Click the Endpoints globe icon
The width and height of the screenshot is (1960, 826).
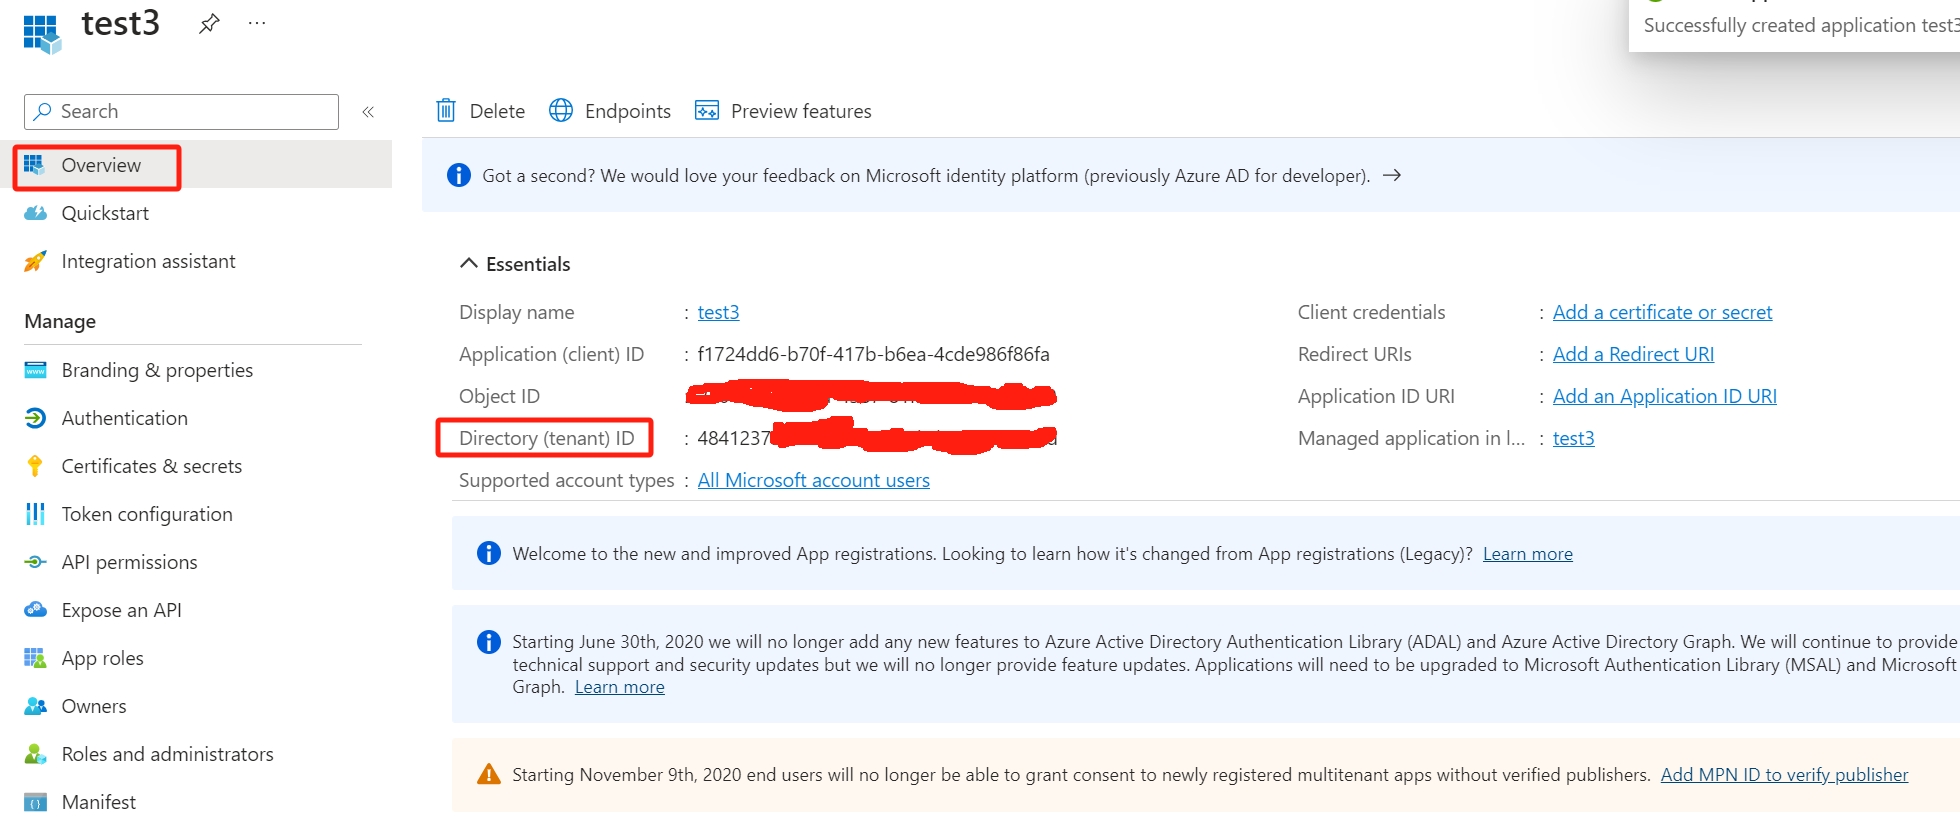coord(561,111)
